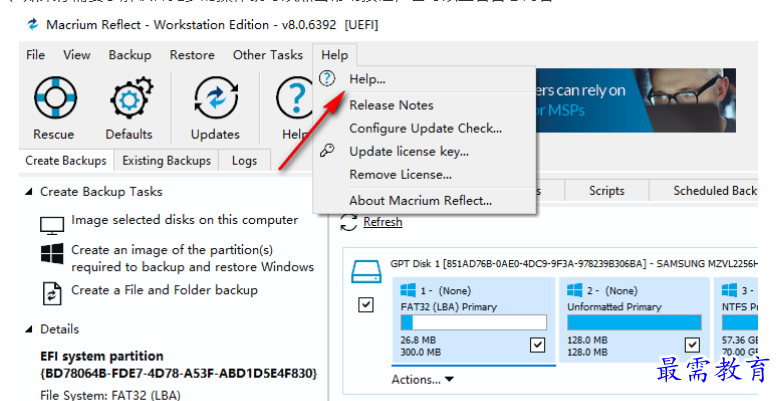Image resolution: width=778 pixels, height=401 pixels.
Task: Open the Actions... dropdown
Action: point(422,380)
